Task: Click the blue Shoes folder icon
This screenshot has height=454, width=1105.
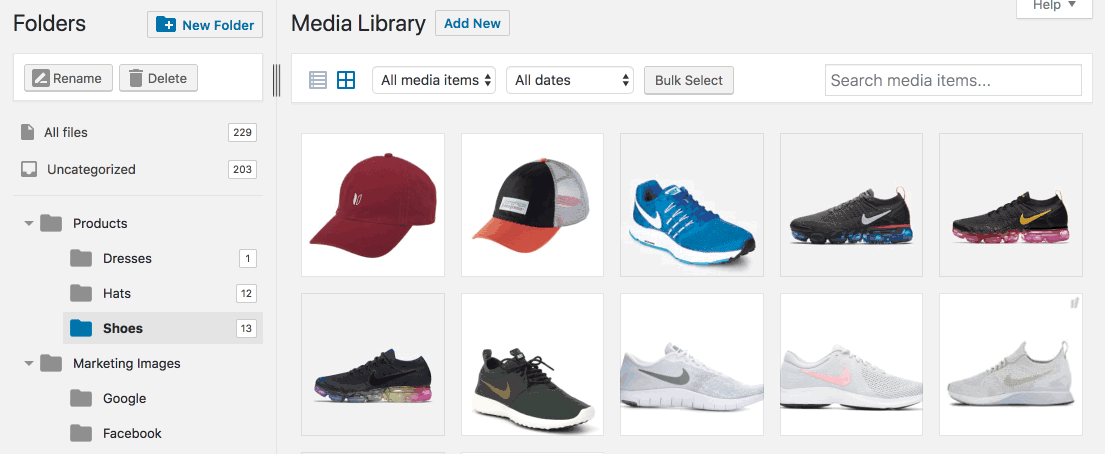Action: tap(81, 328)
